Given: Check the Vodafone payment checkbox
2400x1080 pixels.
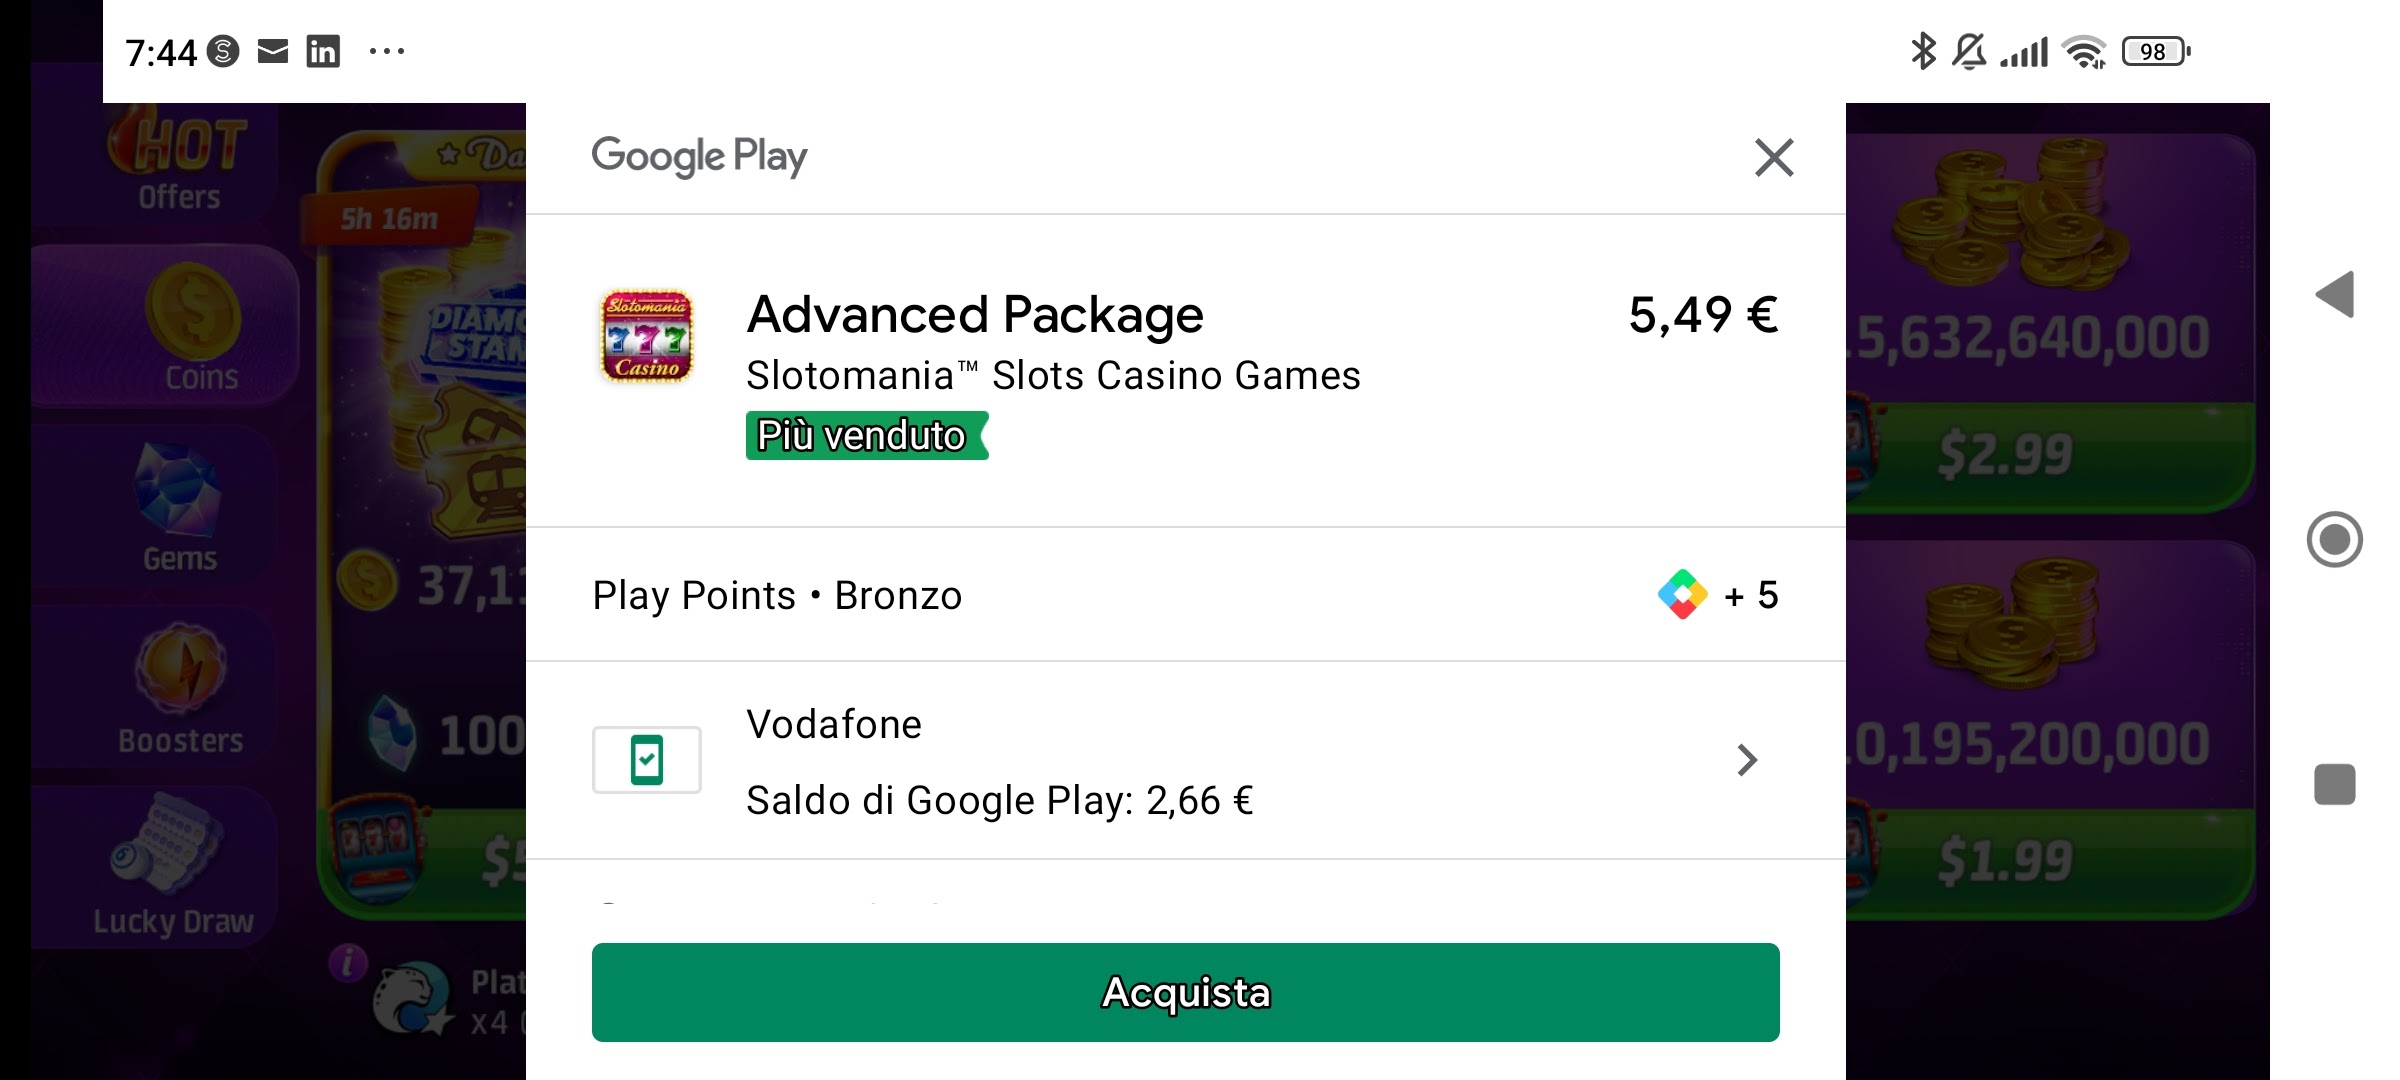Looking at the screenshot, I should (x=644, y=759).
